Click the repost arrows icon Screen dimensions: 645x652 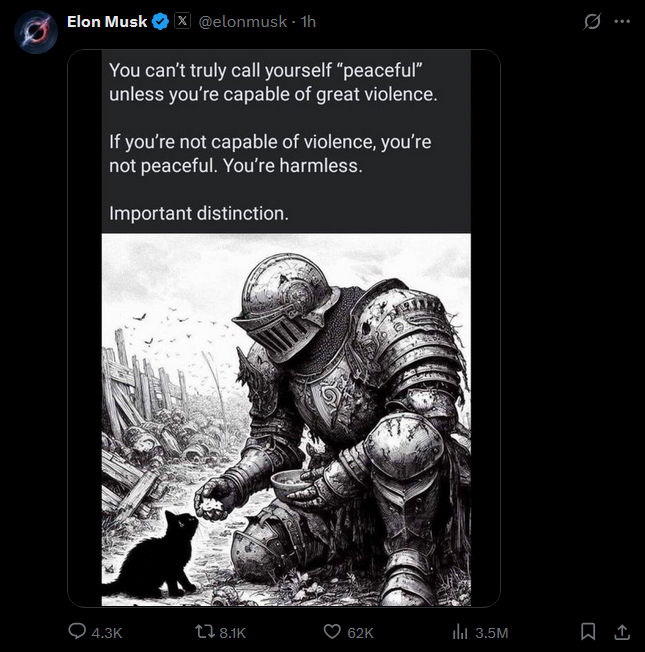tap(203, 631)
